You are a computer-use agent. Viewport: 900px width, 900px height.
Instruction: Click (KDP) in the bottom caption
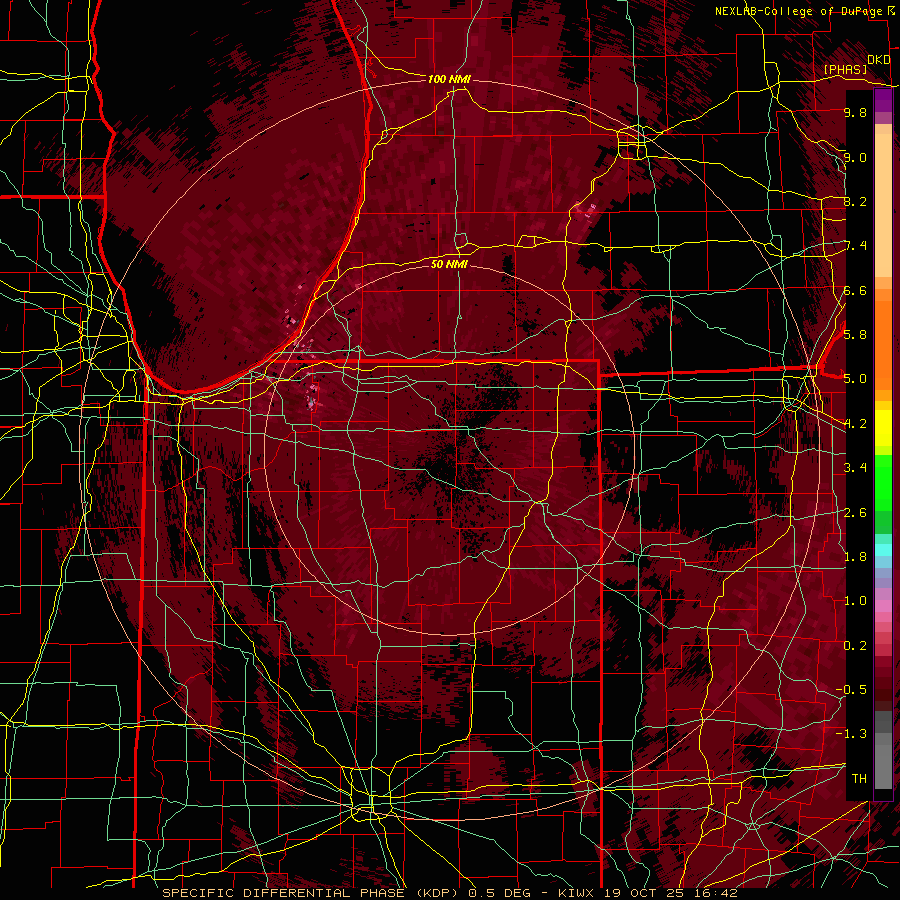(437, 893)
